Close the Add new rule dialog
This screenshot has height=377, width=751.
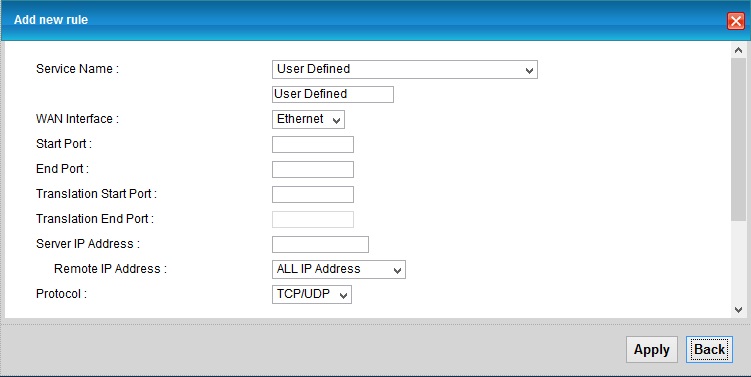point(736,21)
